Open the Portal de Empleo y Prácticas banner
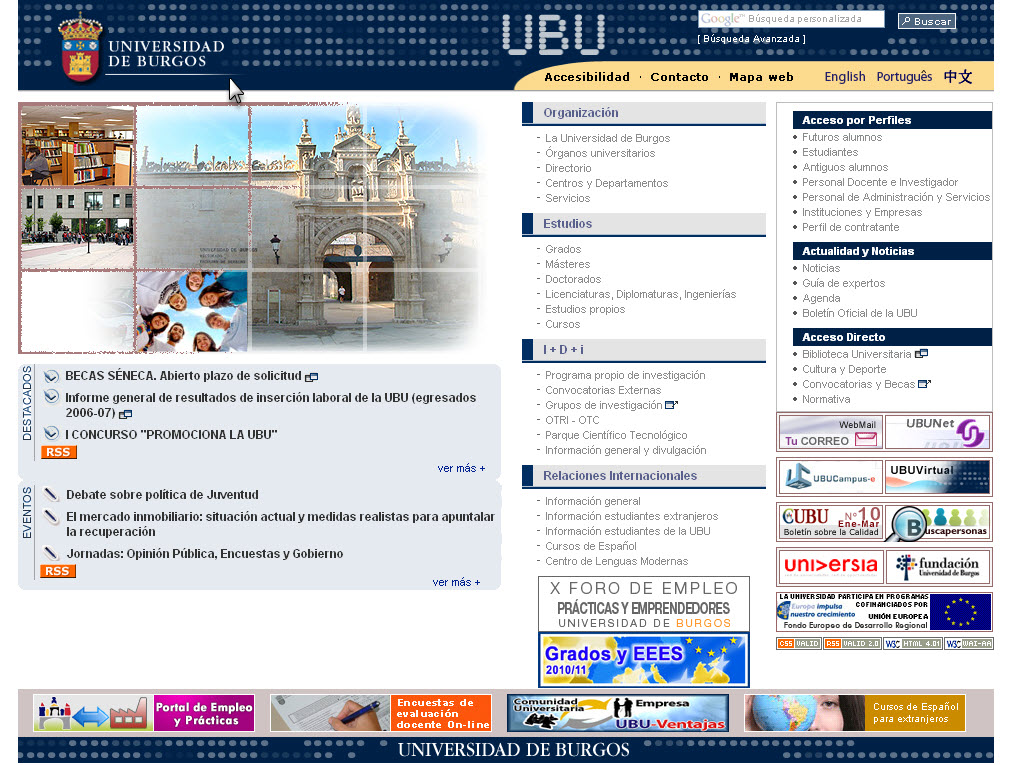The height and width of the screenshot is (765, 1012). [143, 713]
